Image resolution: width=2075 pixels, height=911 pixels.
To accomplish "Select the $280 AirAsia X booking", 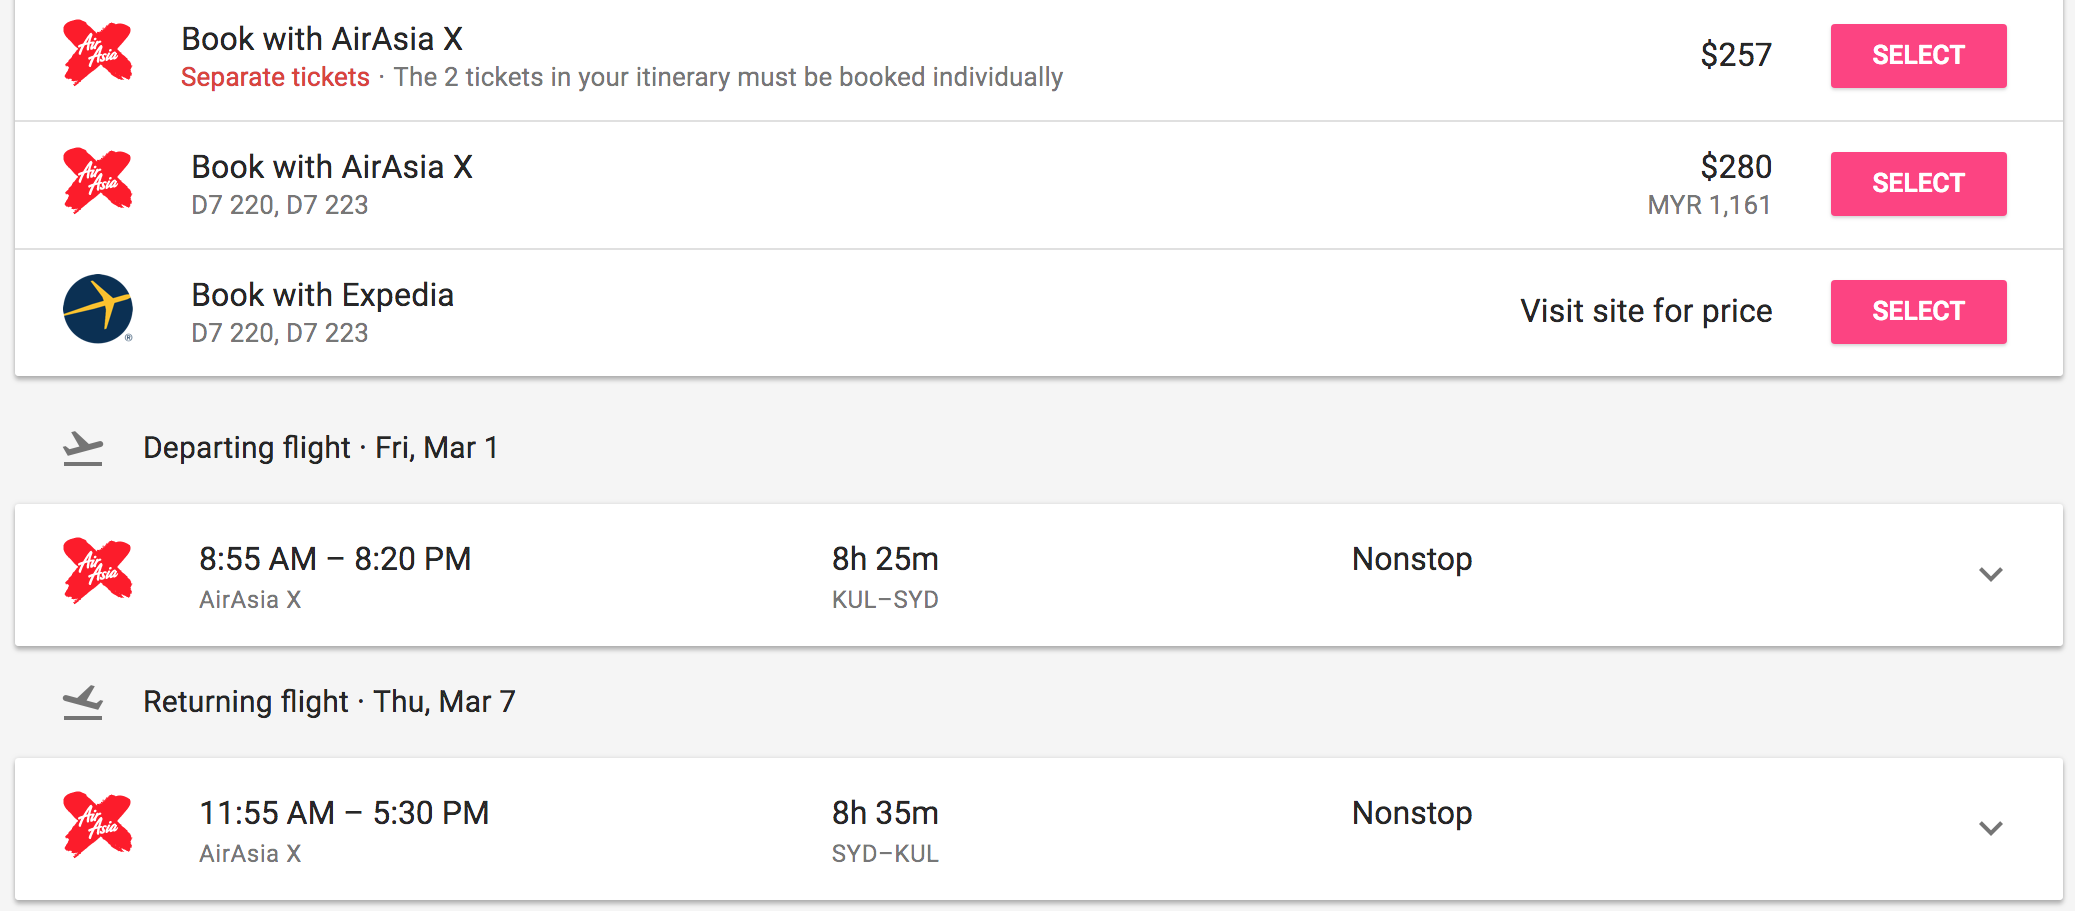I will [1917, 184].
